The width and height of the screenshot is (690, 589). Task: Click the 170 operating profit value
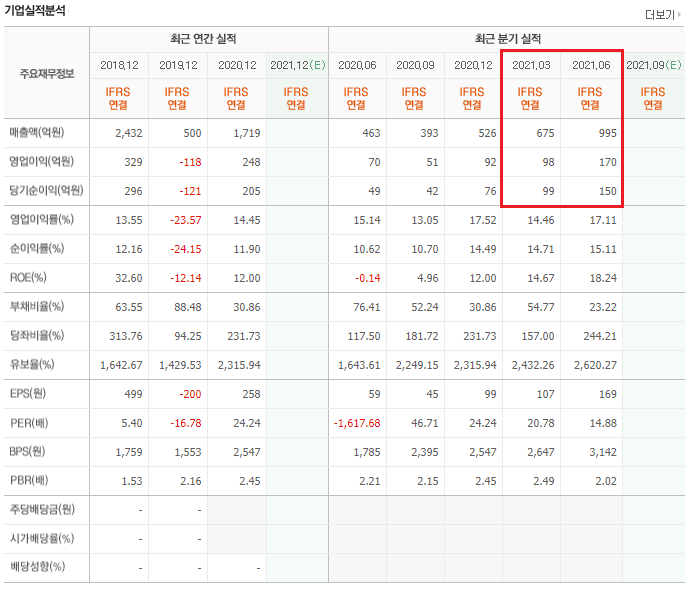[607, 162]
